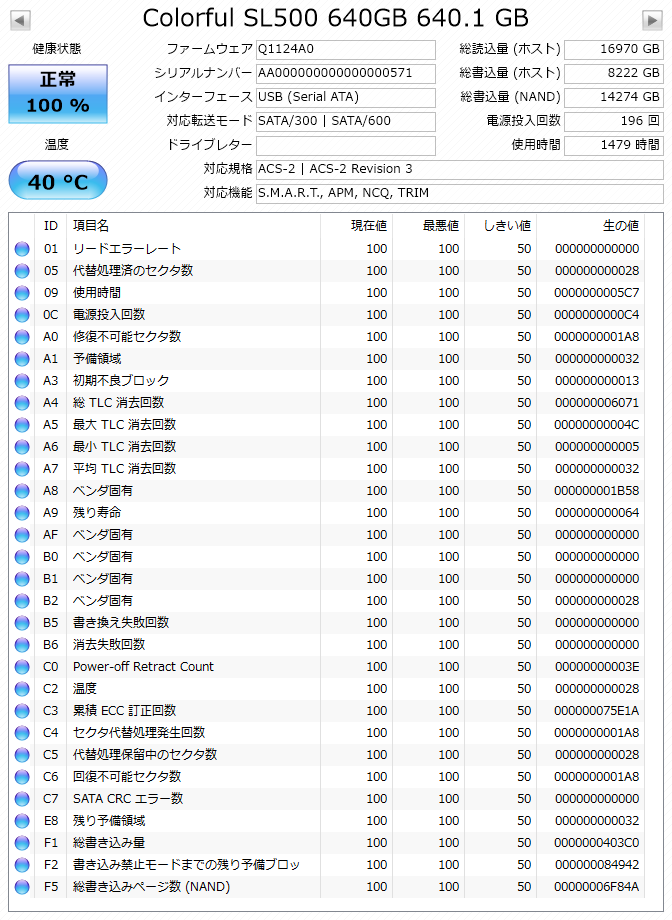
Task: Click the 生の値 column header
Action: click(x=590, y=226)
